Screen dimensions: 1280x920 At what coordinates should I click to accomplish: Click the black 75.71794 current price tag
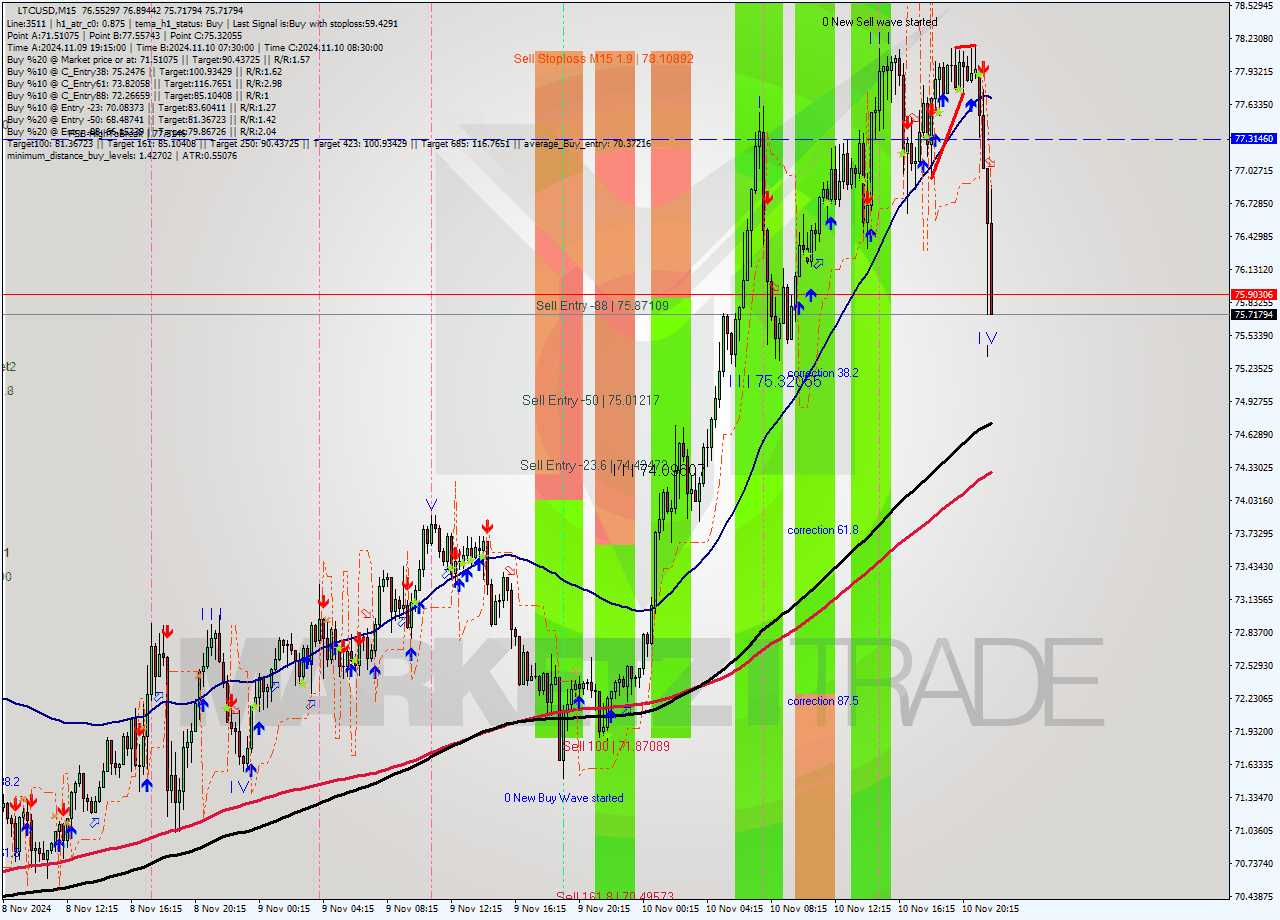(x=1254, y=315)
